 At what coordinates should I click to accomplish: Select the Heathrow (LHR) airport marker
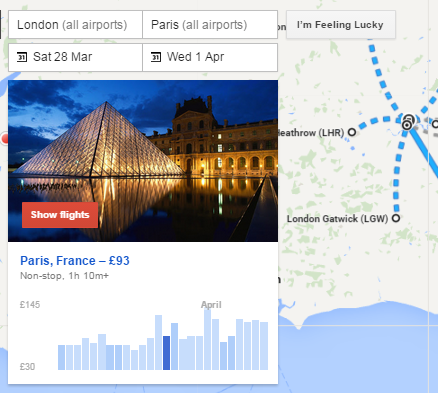(x=352, y=132)
